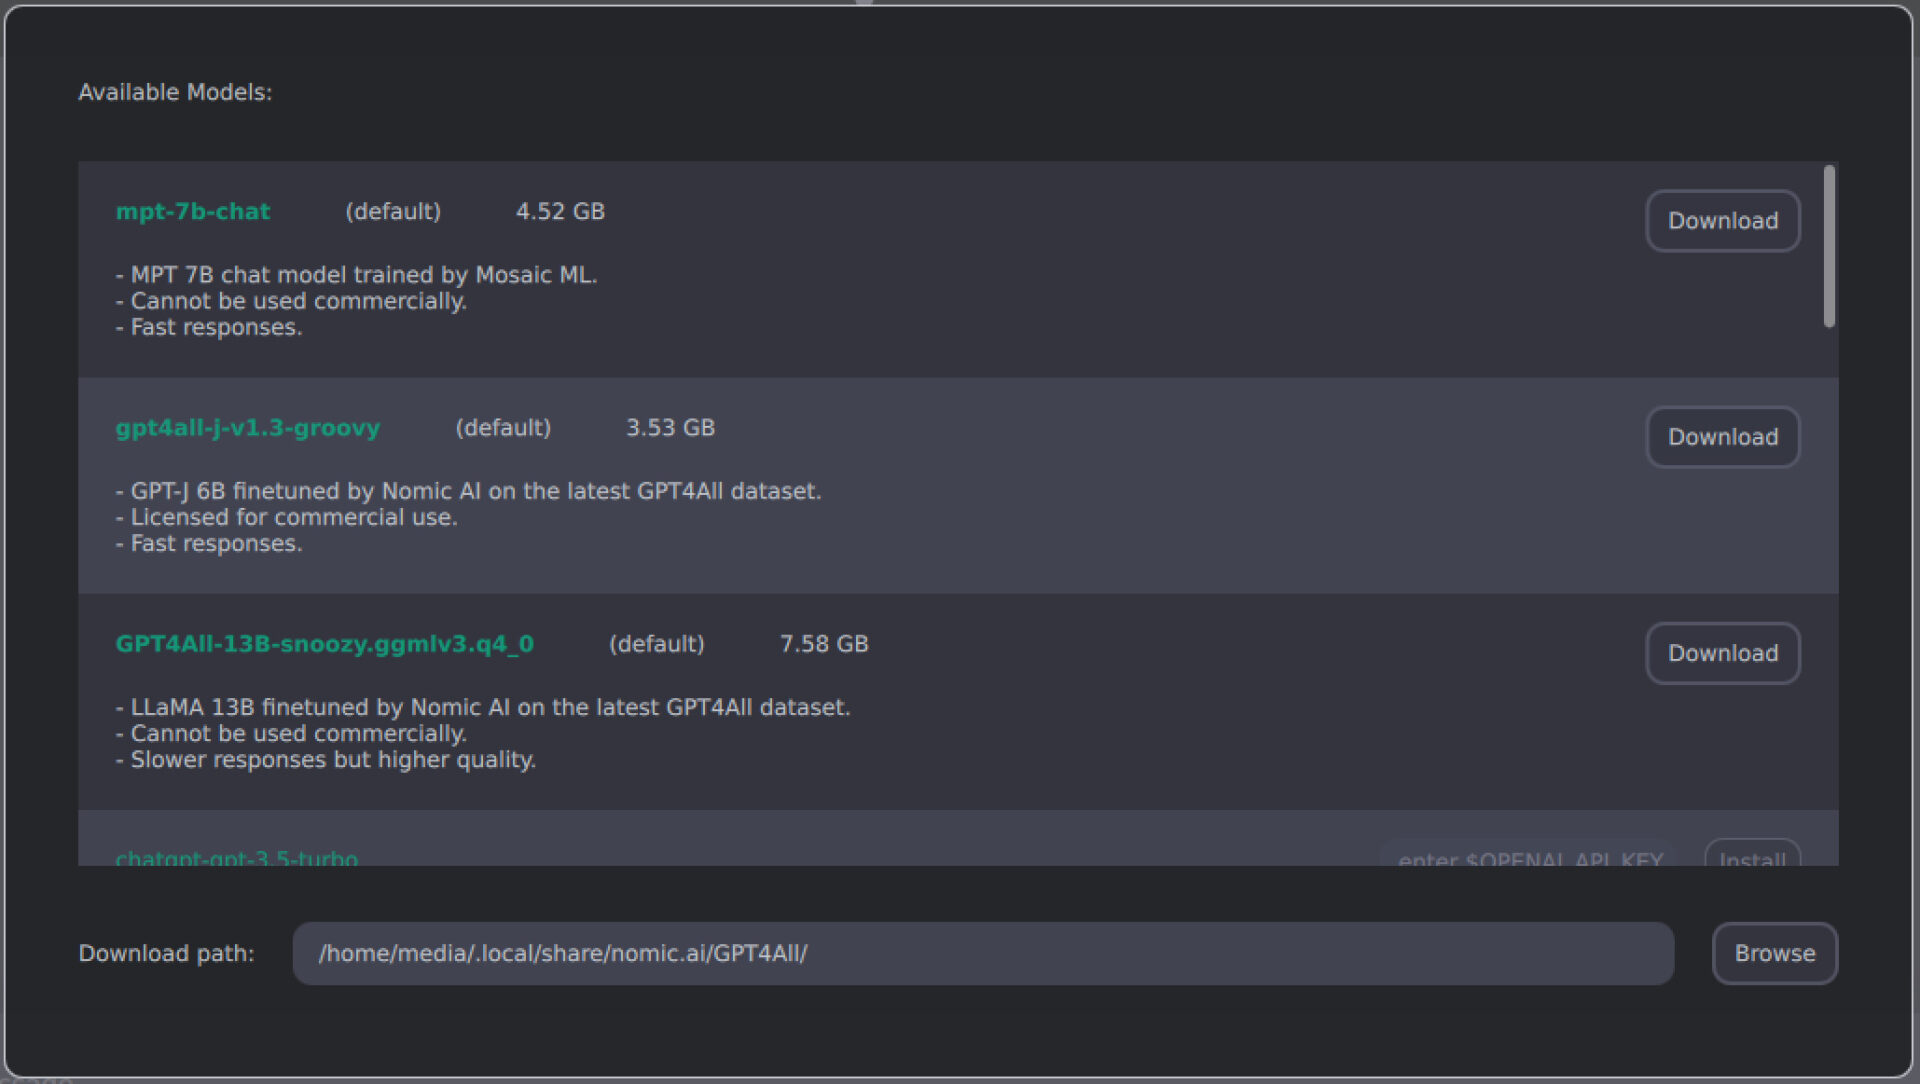Focus the Download path text field
Image resolution: width=1920 pixels, height=1084 pixels.
pos(983,953)
